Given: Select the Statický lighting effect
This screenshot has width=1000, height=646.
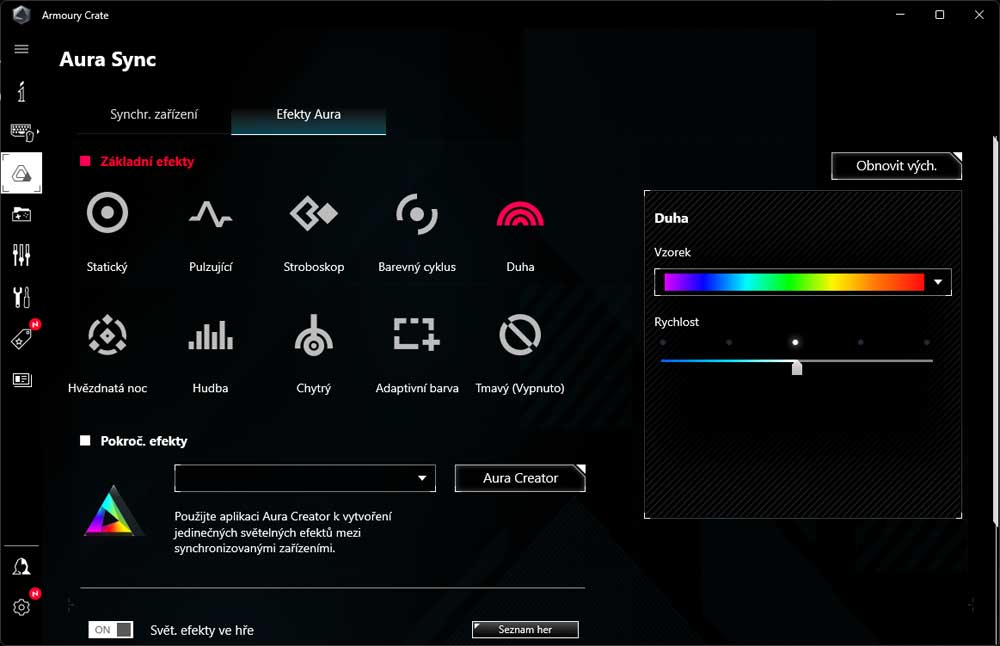Looking at the screenshot, I should point(107,212).
